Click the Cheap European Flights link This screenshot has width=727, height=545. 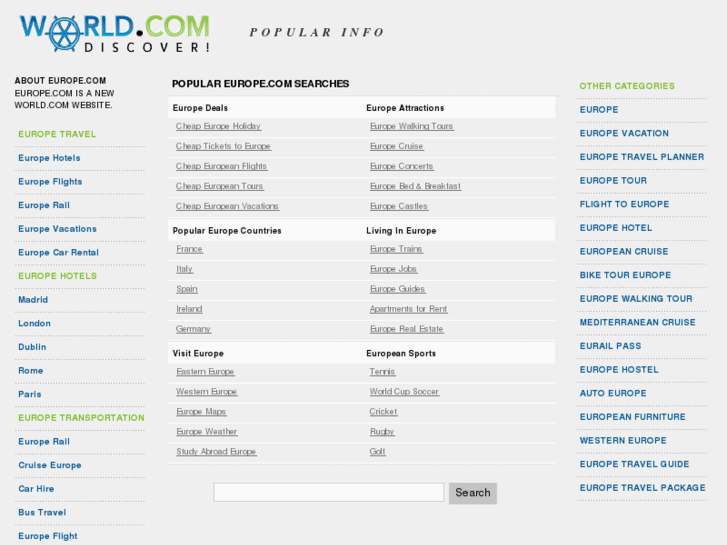(x=221, y=166)
